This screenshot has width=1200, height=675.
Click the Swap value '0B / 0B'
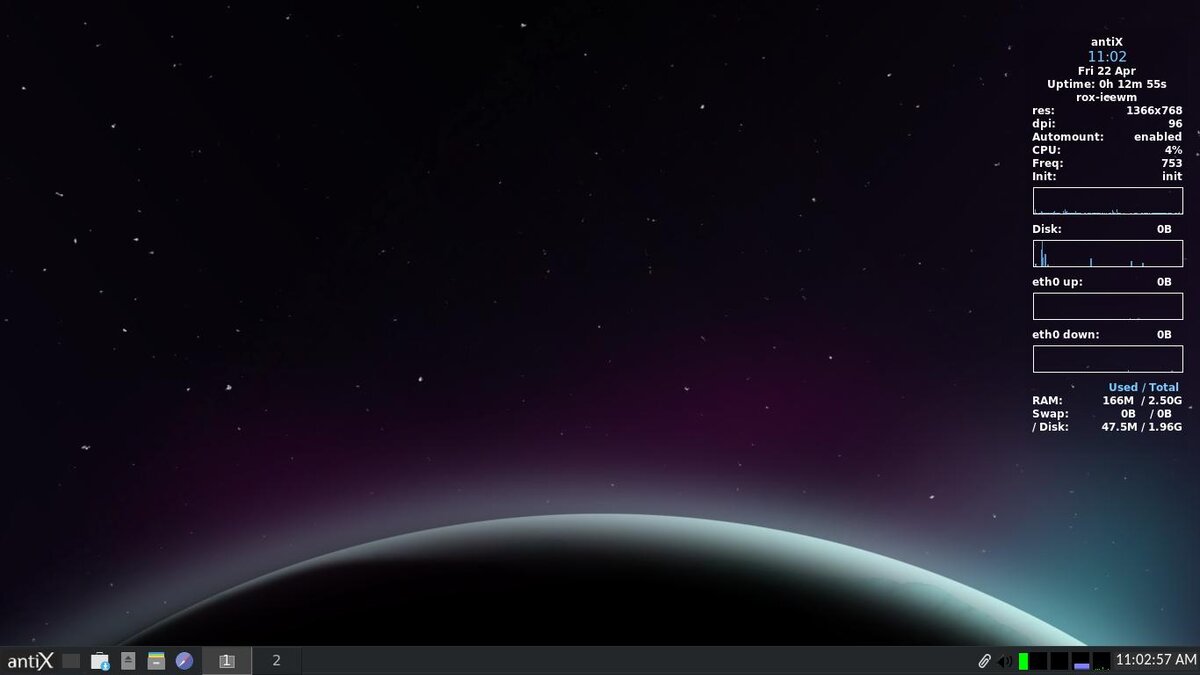1146,413
